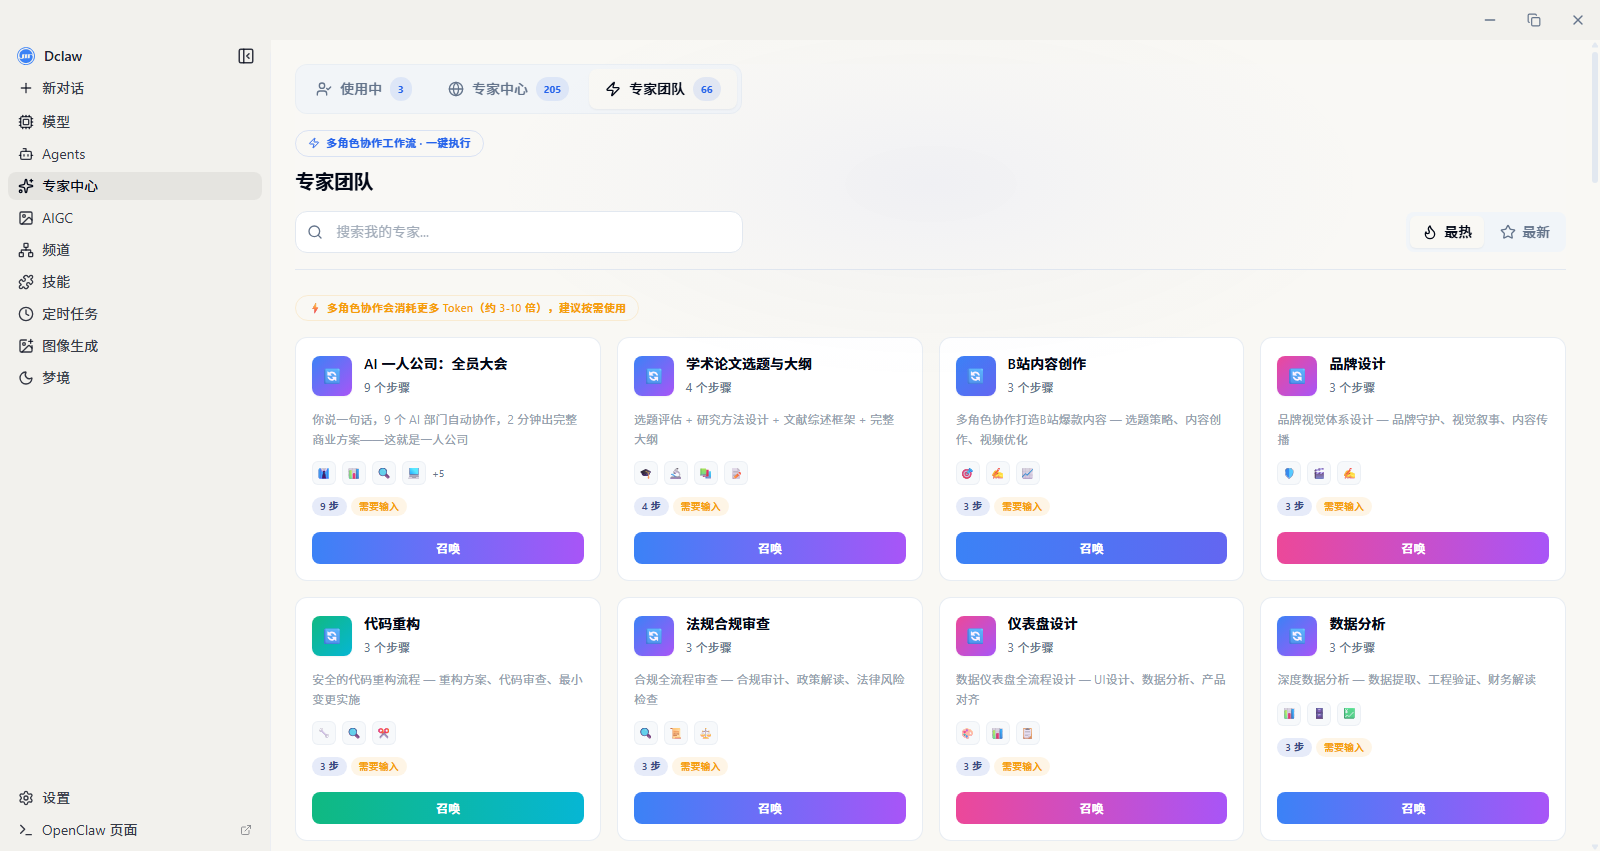The width and height of the screenshot is (1600, 851).
Task: Open the OpenClaw 页面 link
Action: coord(135,830)
